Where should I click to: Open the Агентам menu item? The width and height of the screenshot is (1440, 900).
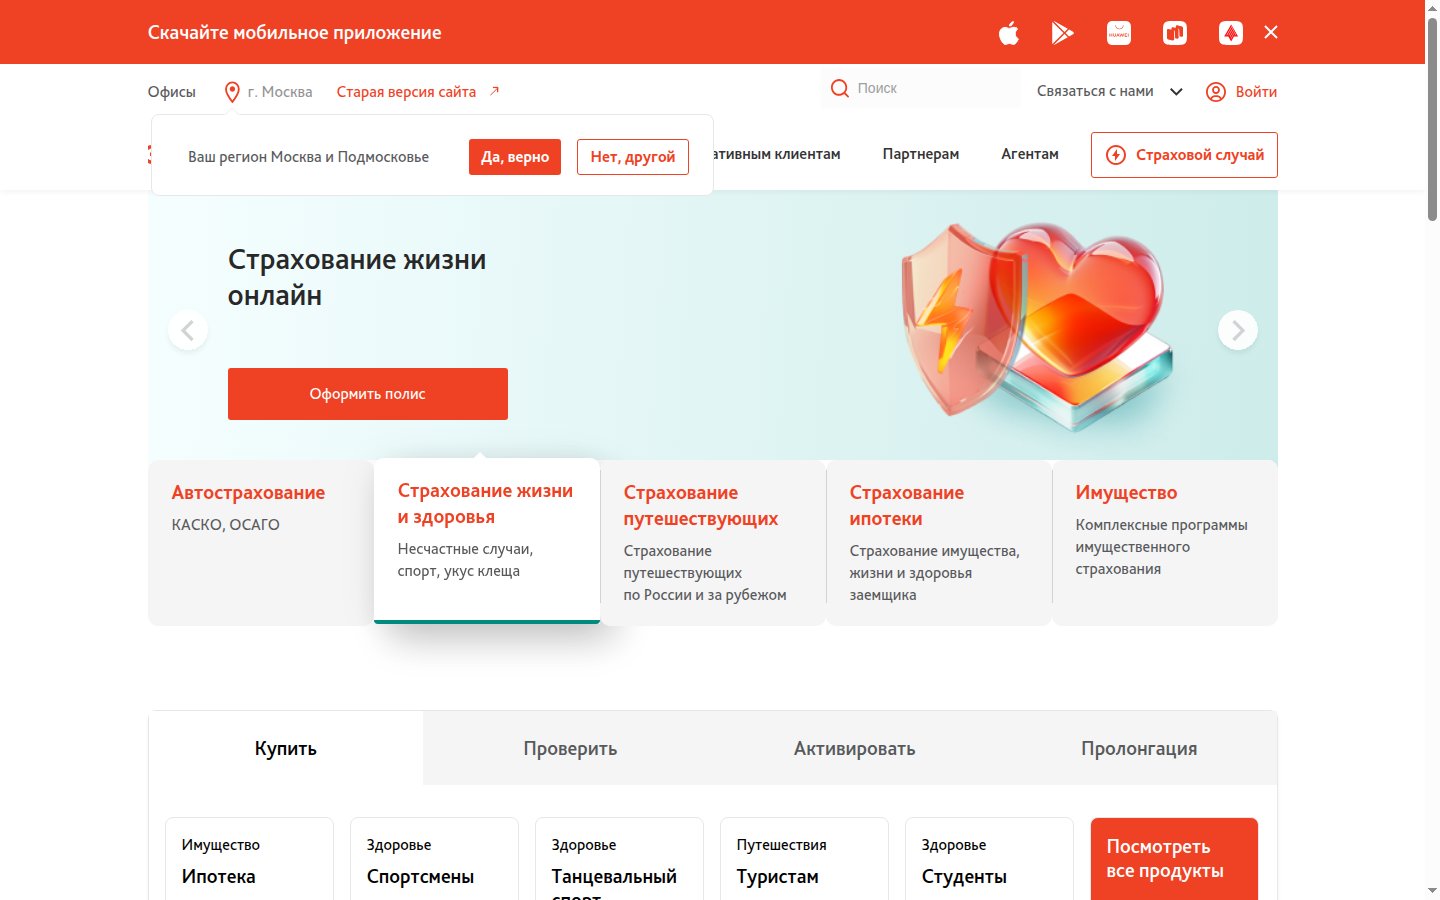tap(1030, 154)
